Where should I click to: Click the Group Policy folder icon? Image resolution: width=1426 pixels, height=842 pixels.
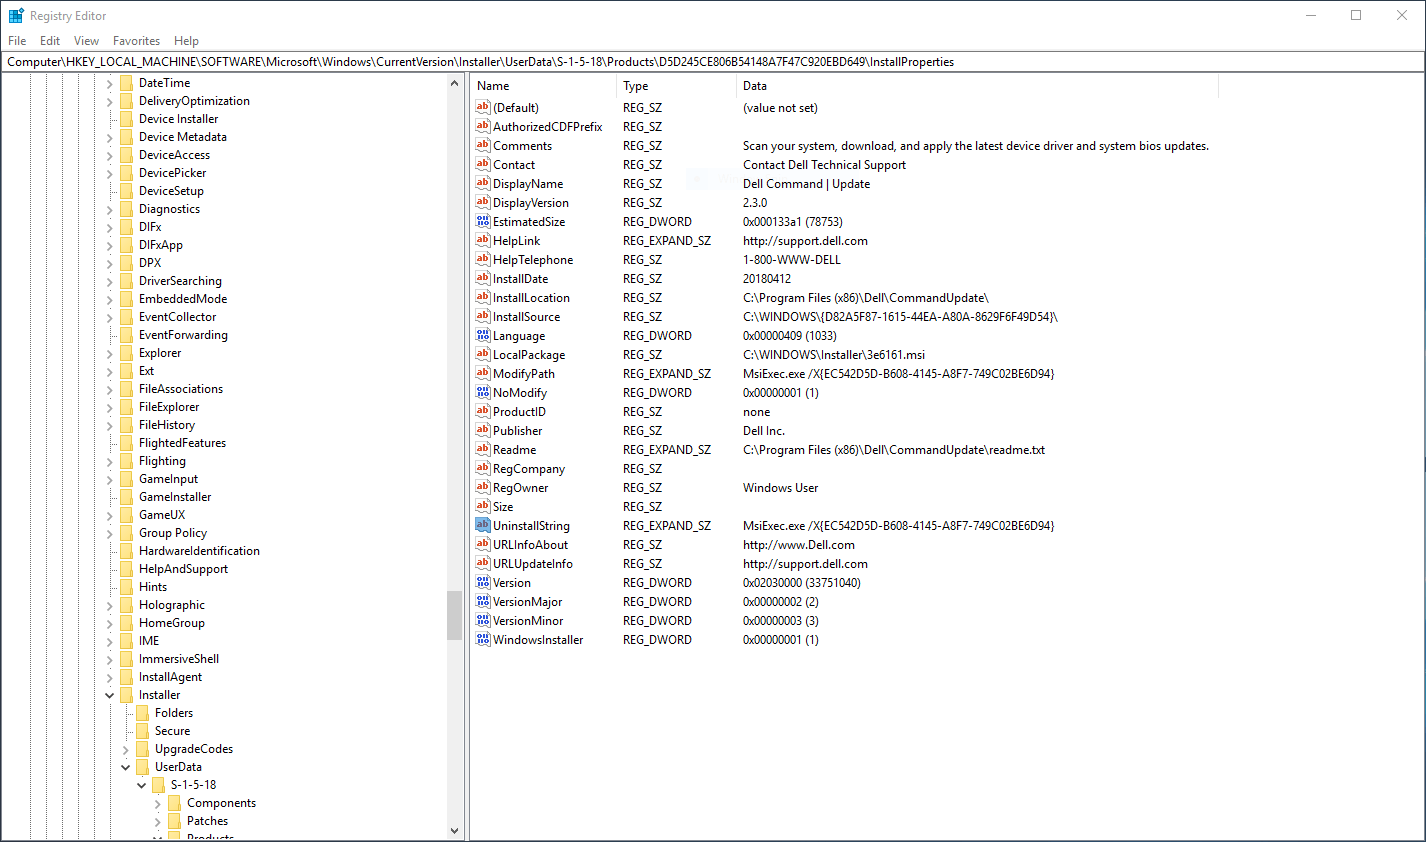pos(127,533)
